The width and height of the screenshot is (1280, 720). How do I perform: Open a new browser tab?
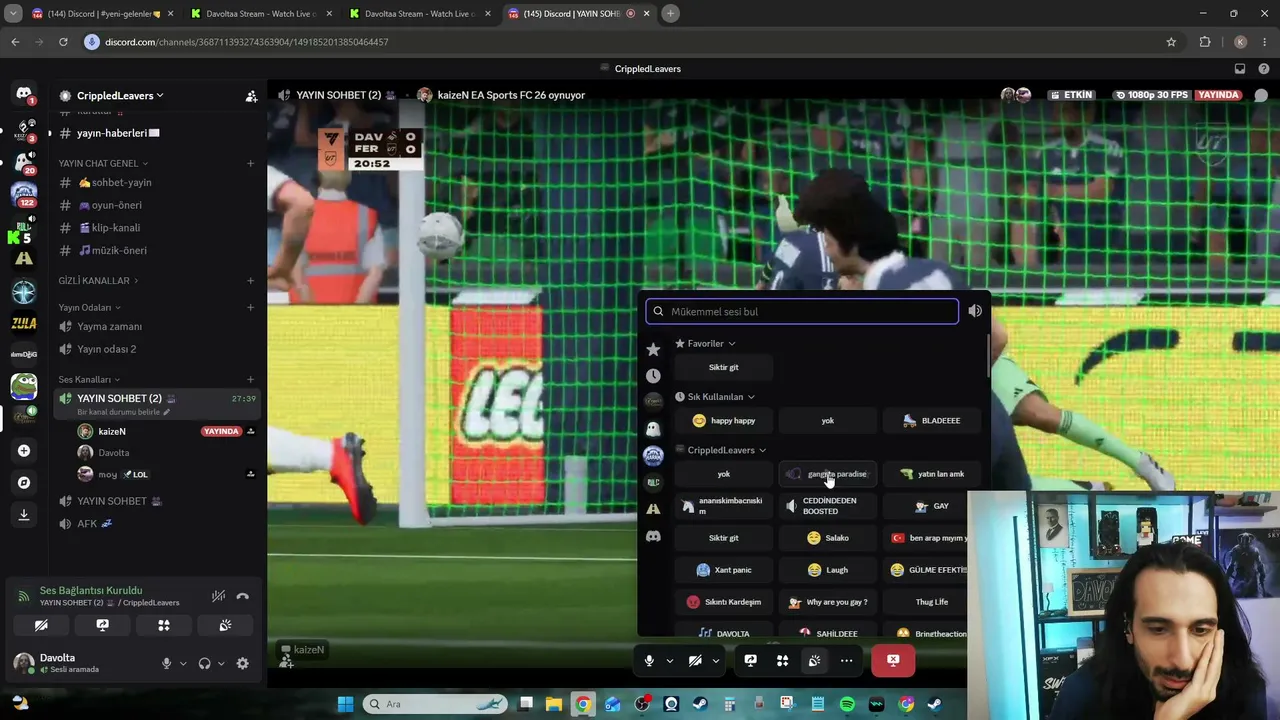671,14
